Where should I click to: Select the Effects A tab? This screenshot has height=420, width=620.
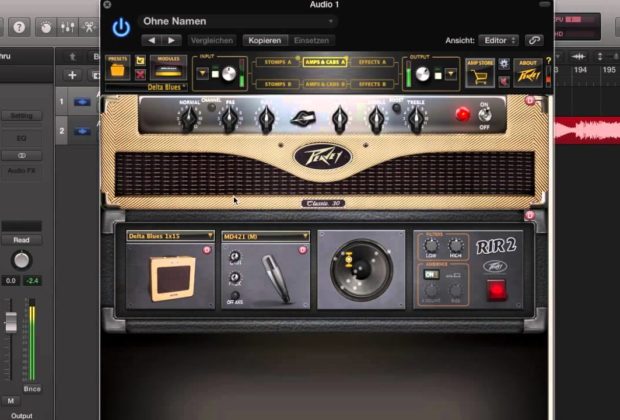[x=372, y=62]
